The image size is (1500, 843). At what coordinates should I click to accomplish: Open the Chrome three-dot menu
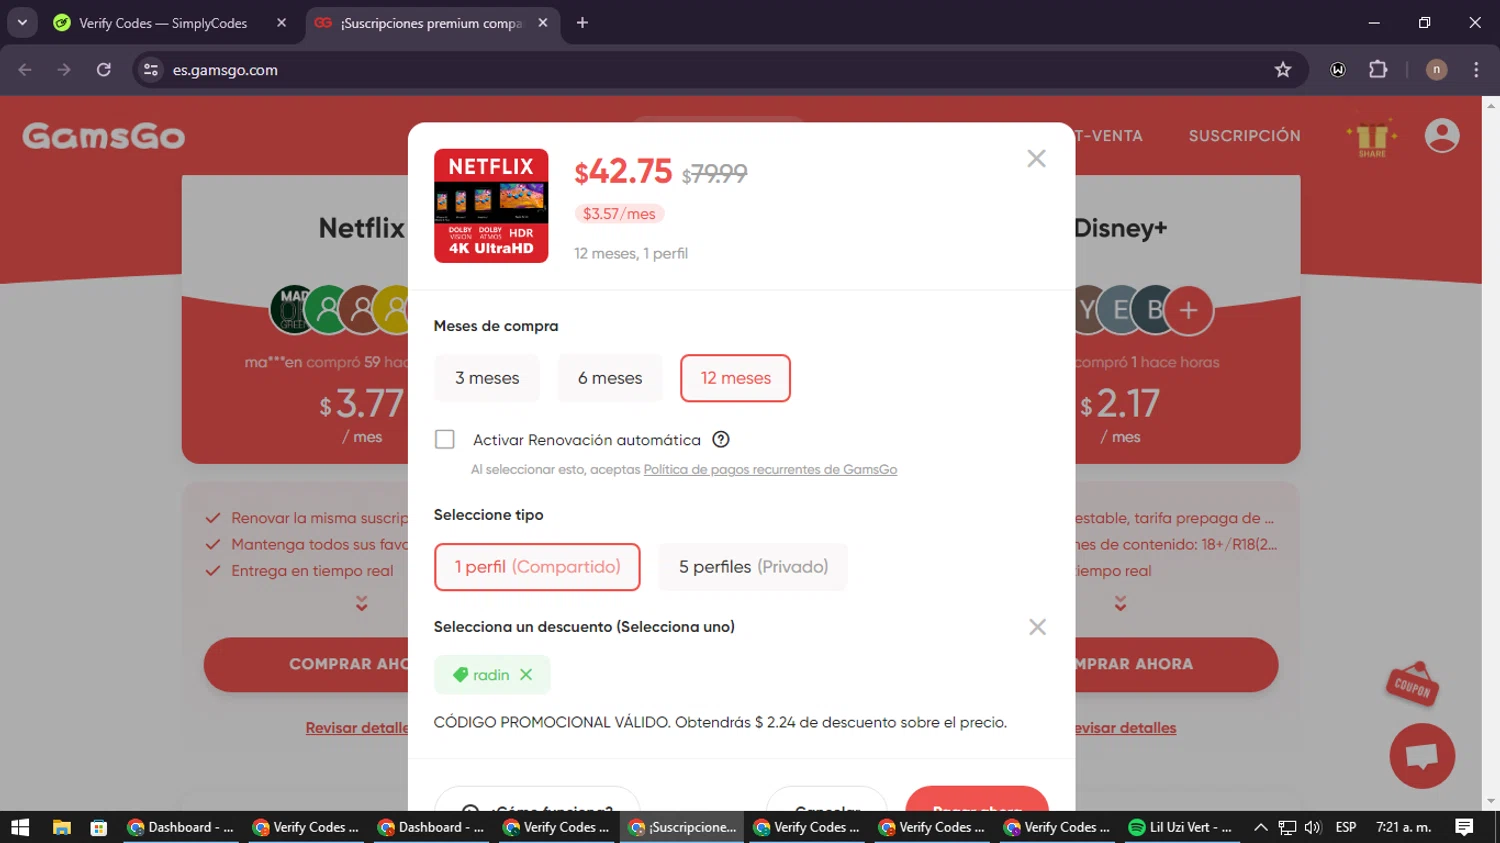click(x=1476, y=70)
